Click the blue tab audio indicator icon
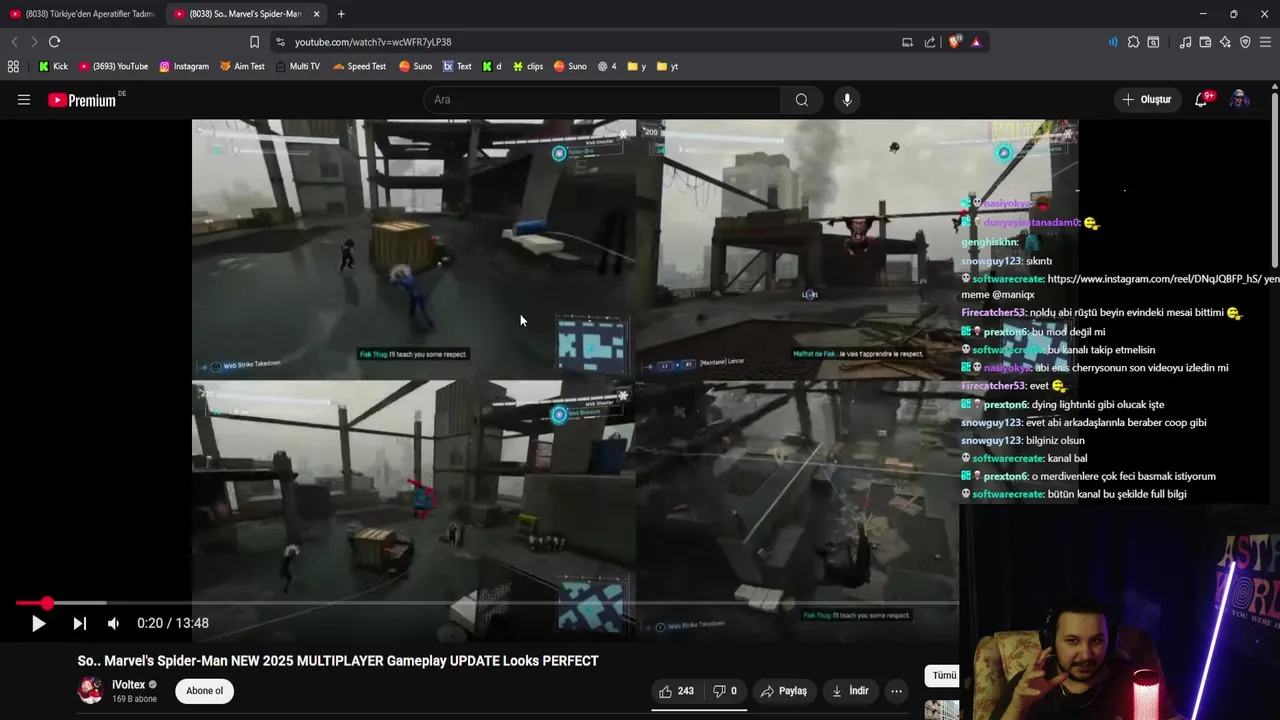Image resolution: width=1280 pixels, height=720 pixels. 1112,42
